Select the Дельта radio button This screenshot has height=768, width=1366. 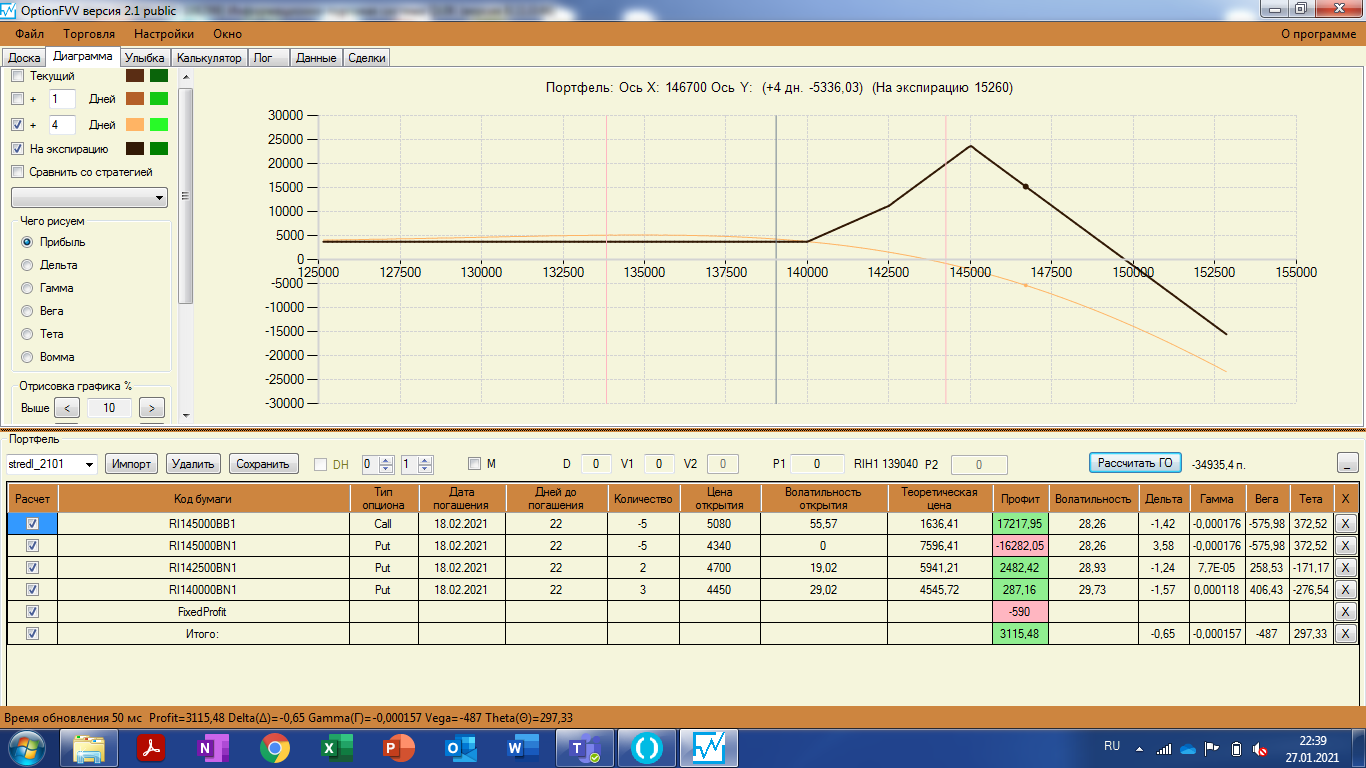coord(27,265)
